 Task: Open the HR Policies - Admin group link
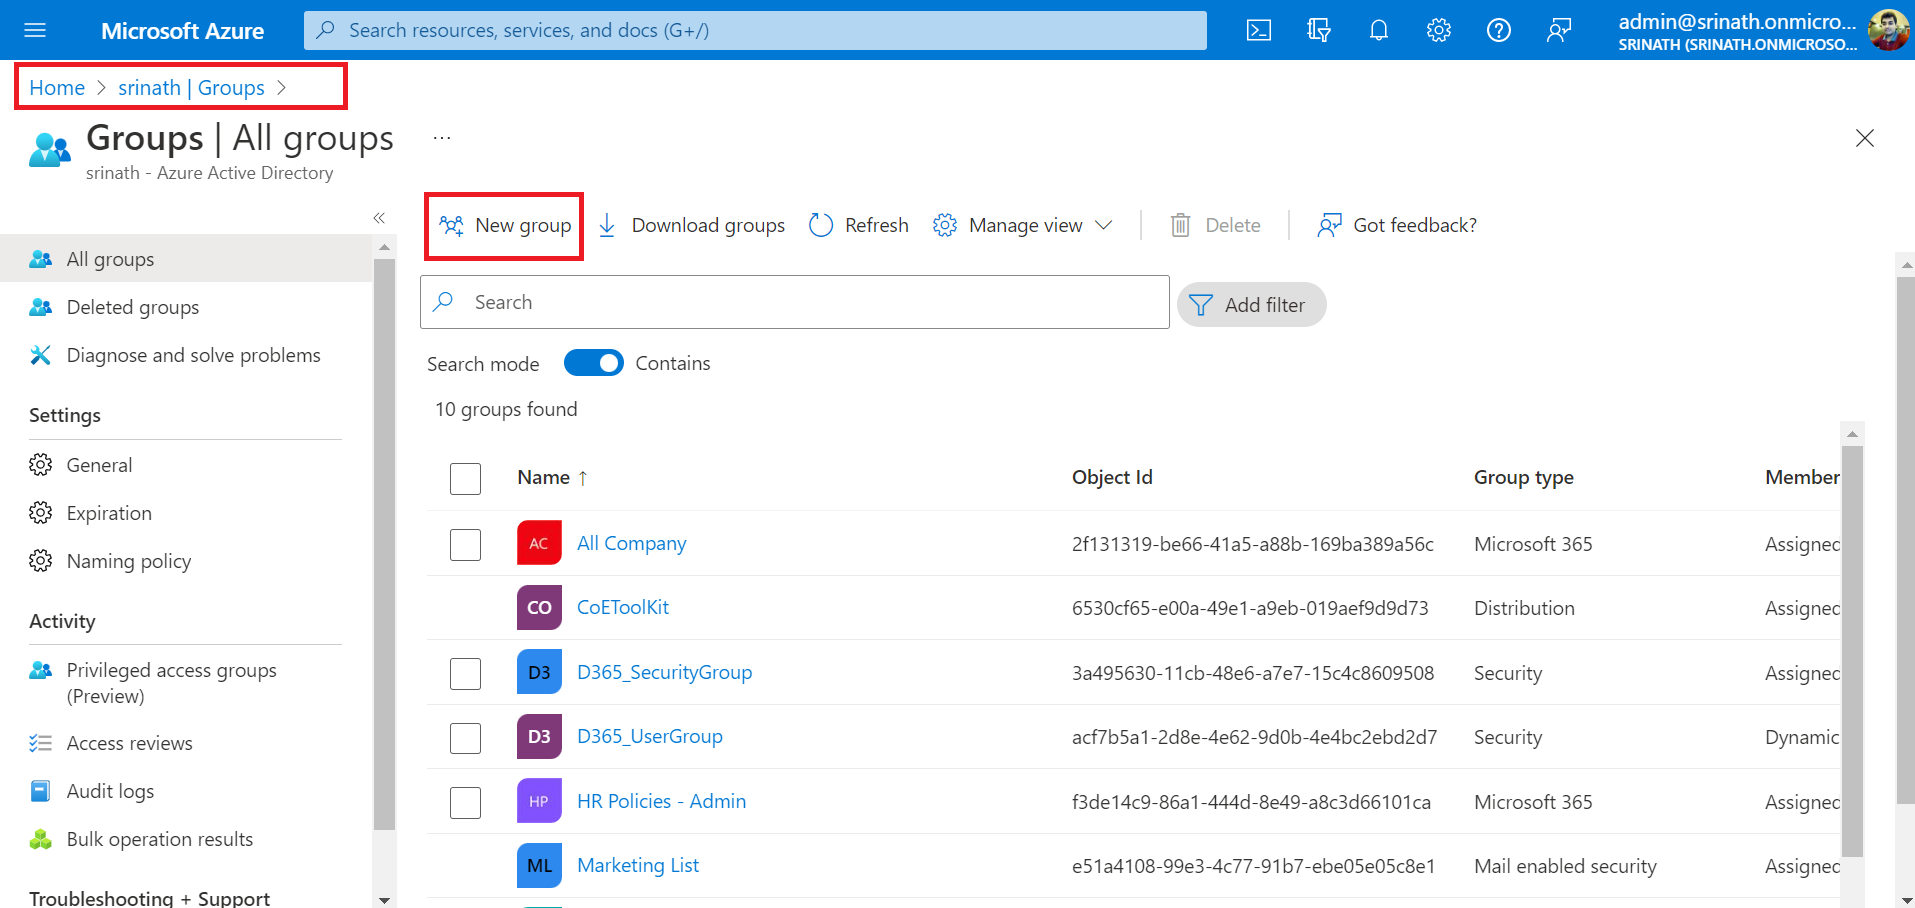click(661, 801)
